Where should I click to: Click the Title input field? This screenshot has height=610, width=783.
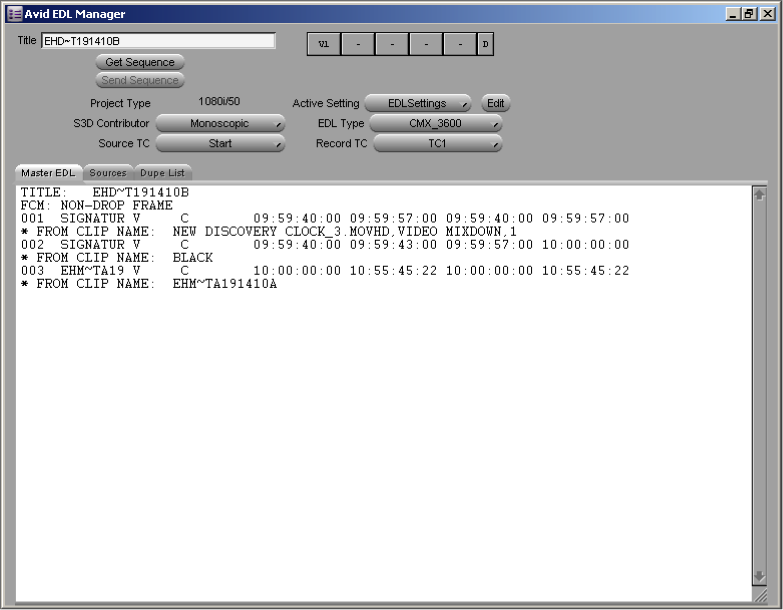pyautogui.click(x=158, y=41)
